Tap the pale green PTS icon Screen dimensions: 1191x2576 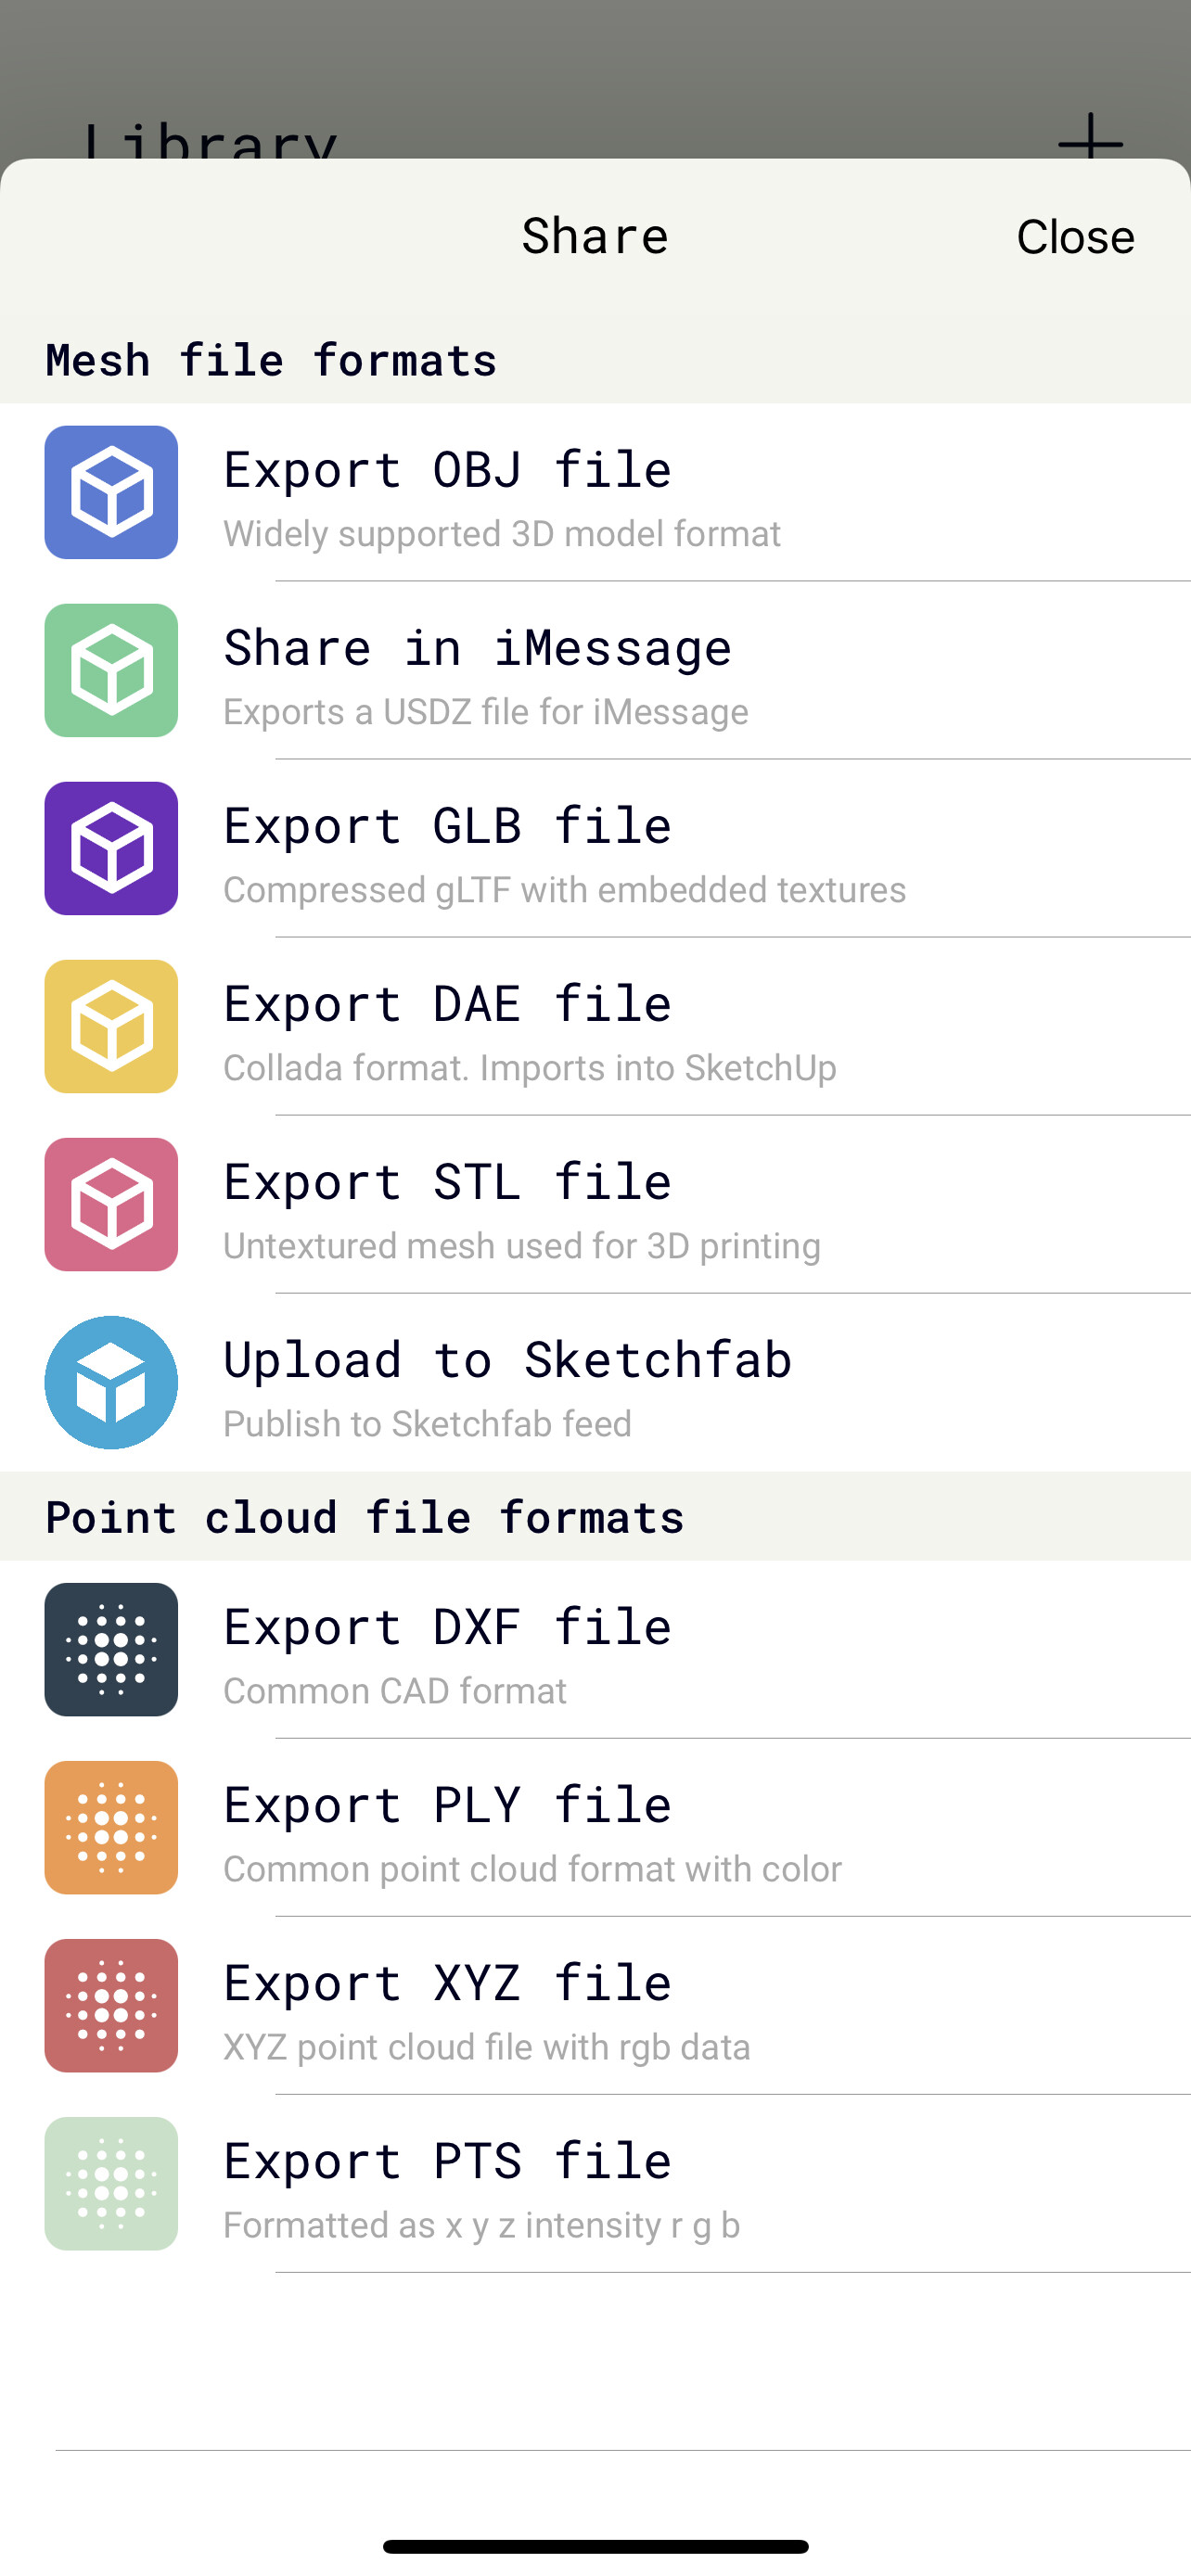(111, 2183)
